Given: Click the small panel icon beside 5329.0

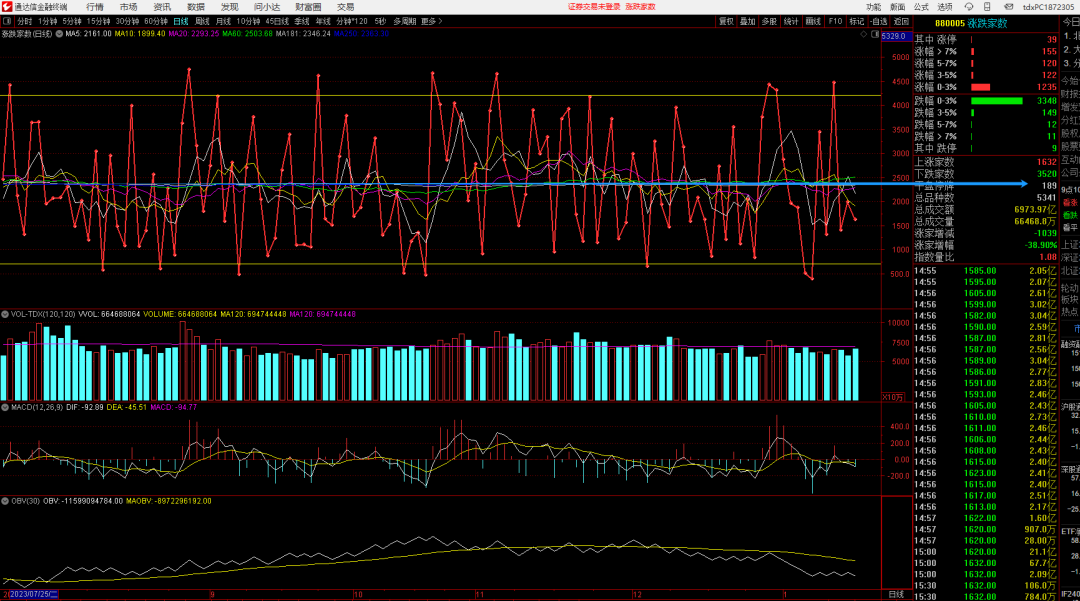Looking at the screenshot, I should coord(875,34).
